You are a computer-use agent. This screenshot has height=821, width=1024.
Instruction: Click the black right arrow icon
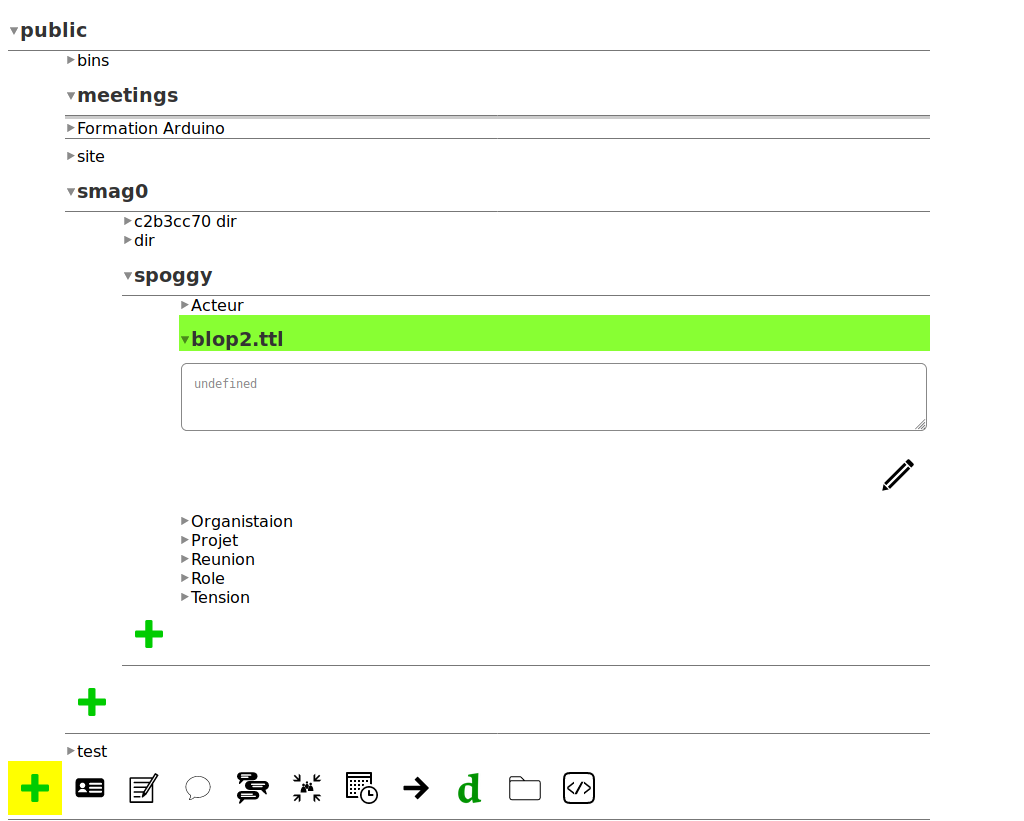click(416, 788)
